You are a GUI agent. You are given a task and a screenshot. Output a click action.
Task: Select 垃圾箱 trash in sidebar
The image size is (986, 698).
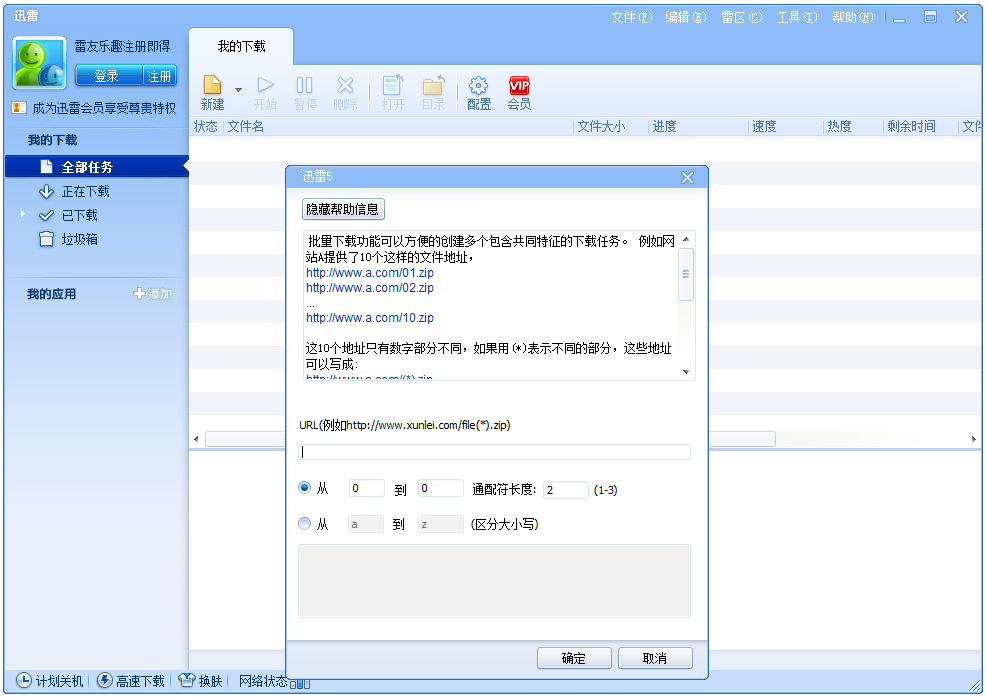pos(46,239)
